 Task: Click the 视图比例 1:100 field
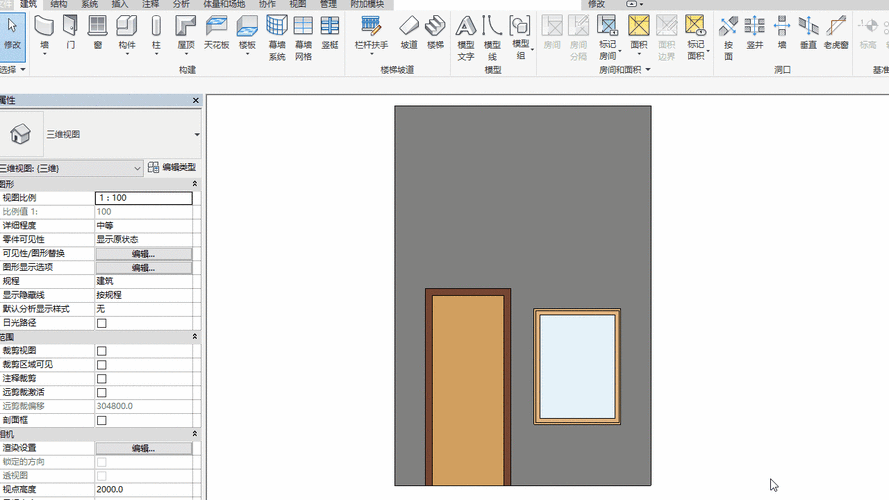(143, 198)
